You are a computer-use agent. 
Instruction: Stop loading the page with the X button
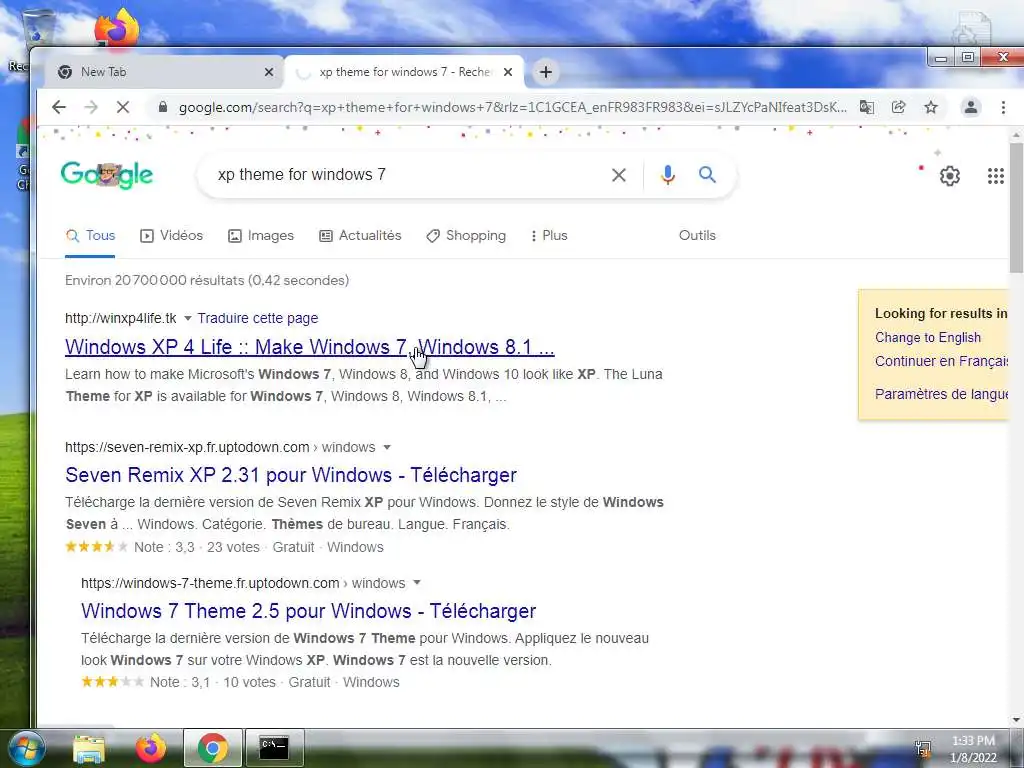(x=123, y=107)
